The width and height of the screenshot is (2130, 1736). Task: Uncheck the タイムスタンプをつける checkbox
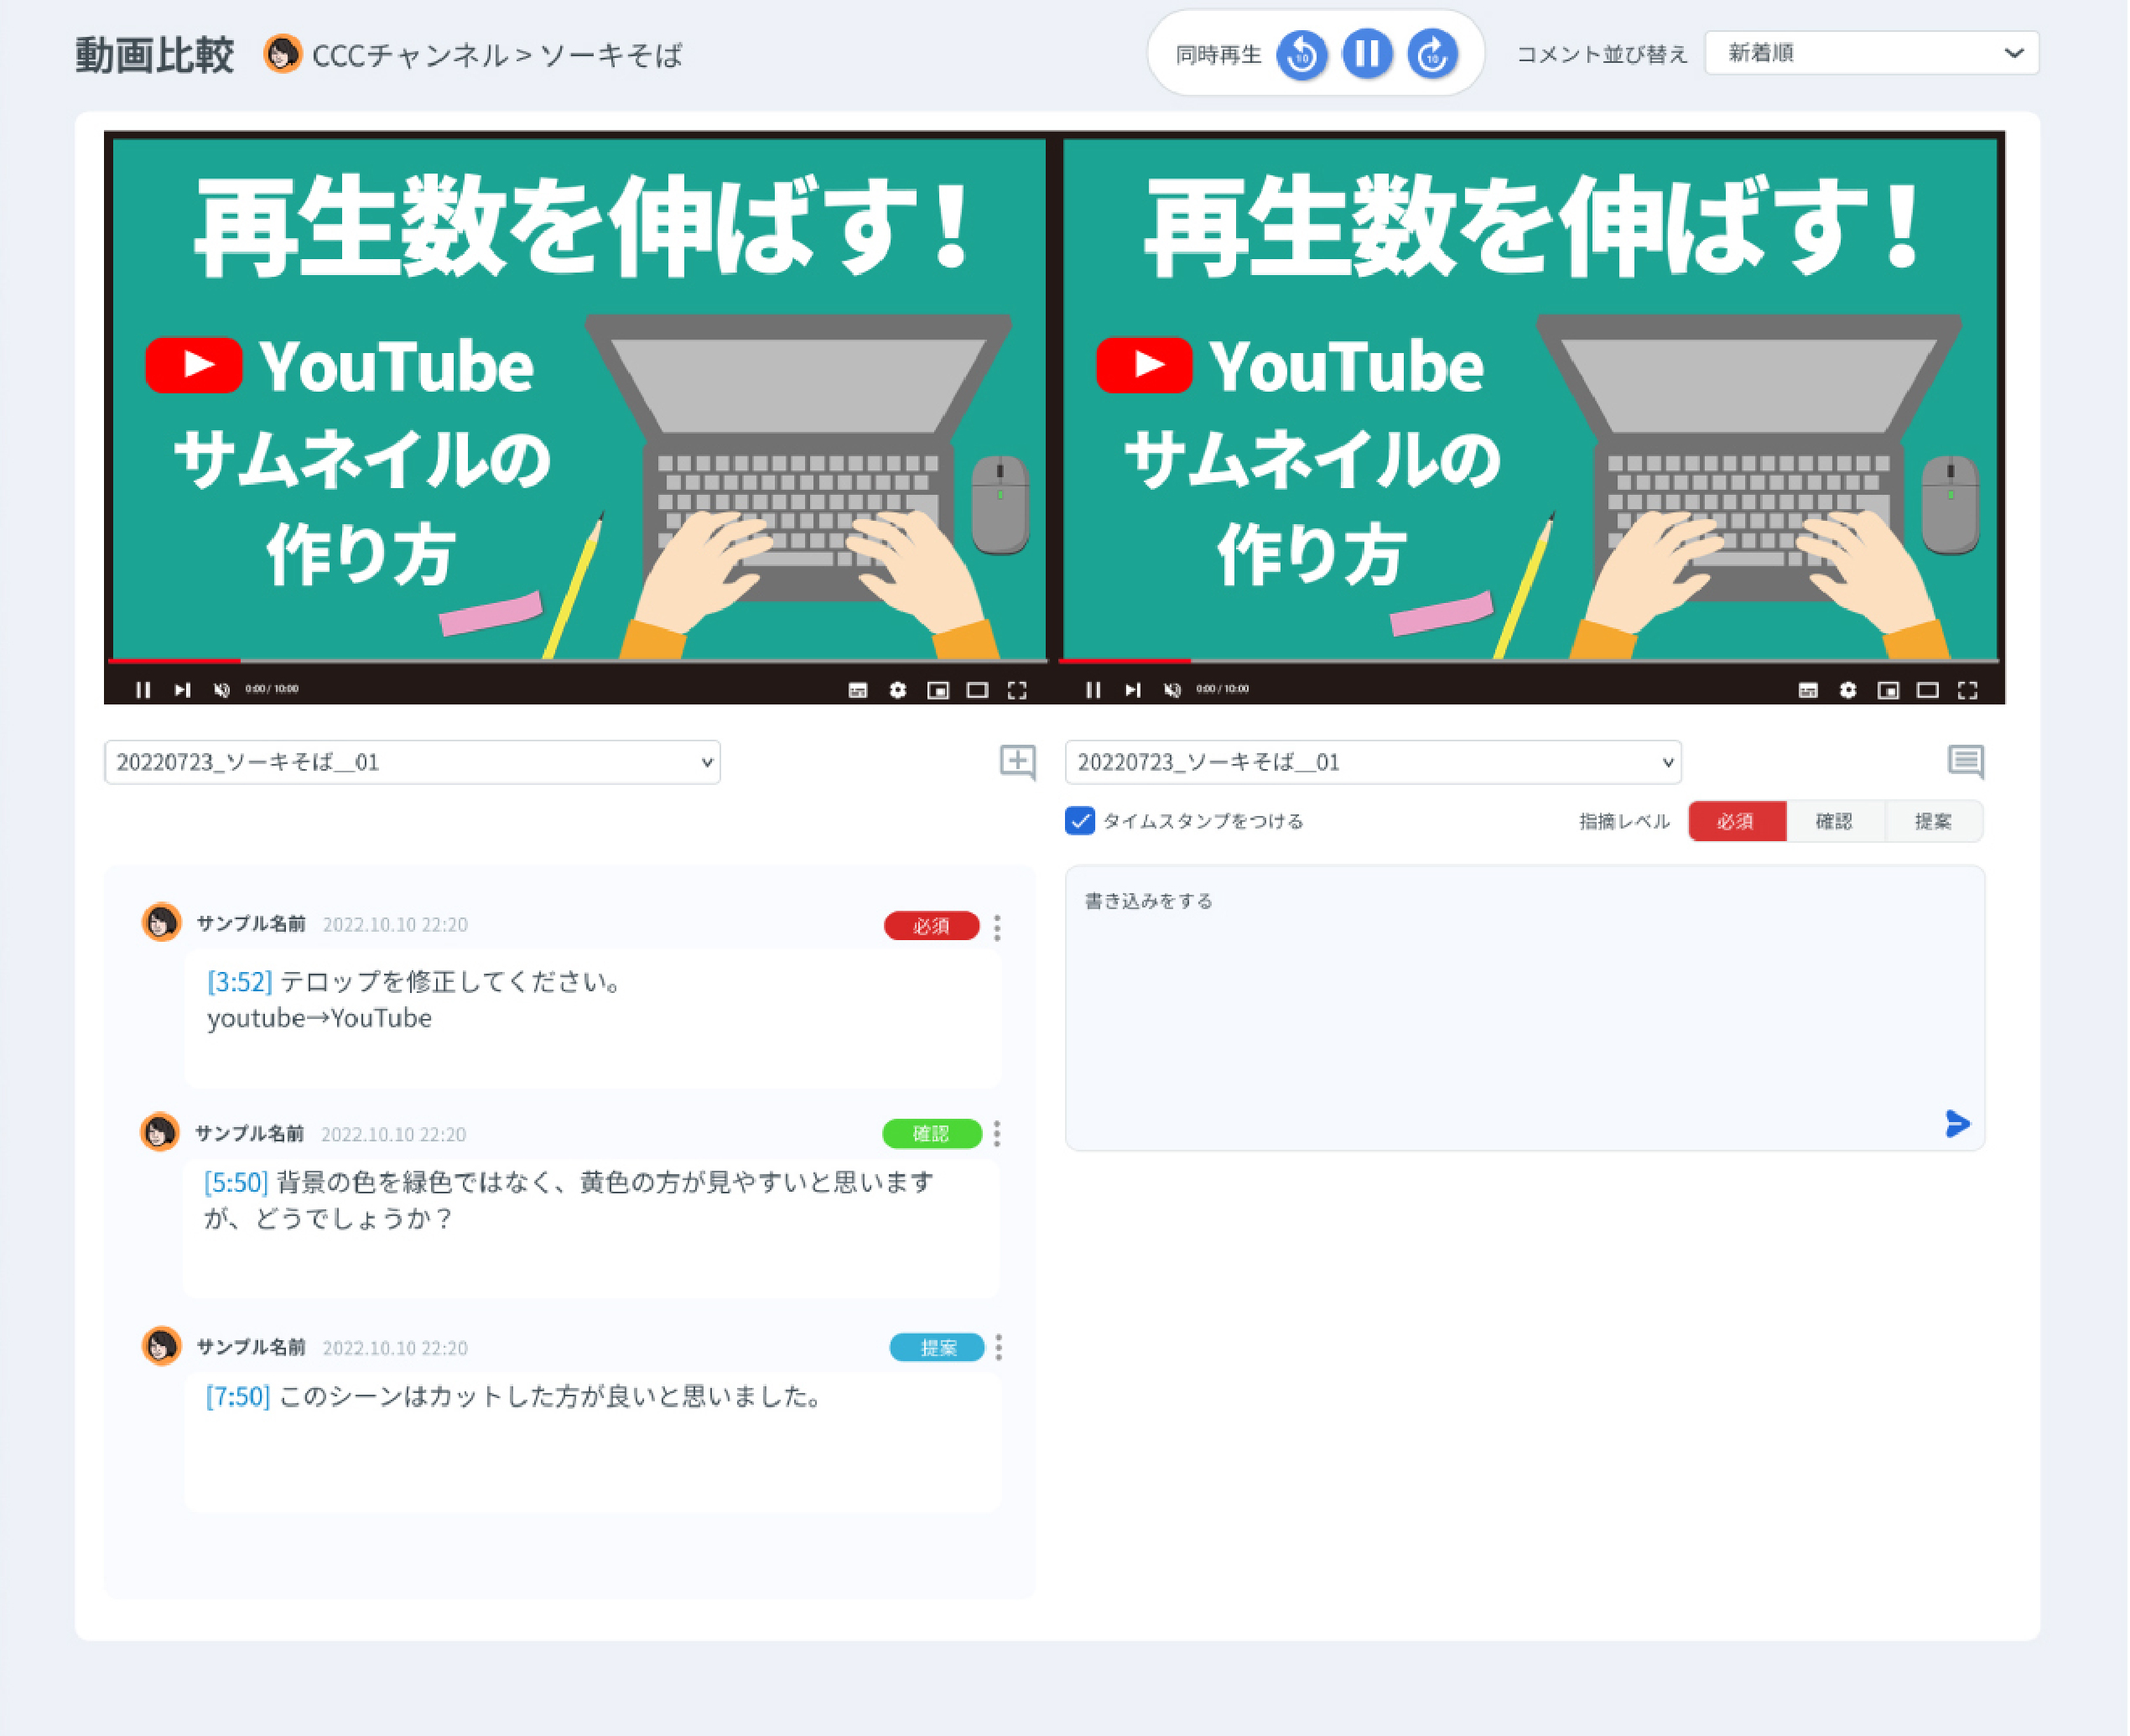tap(1079, 821)
